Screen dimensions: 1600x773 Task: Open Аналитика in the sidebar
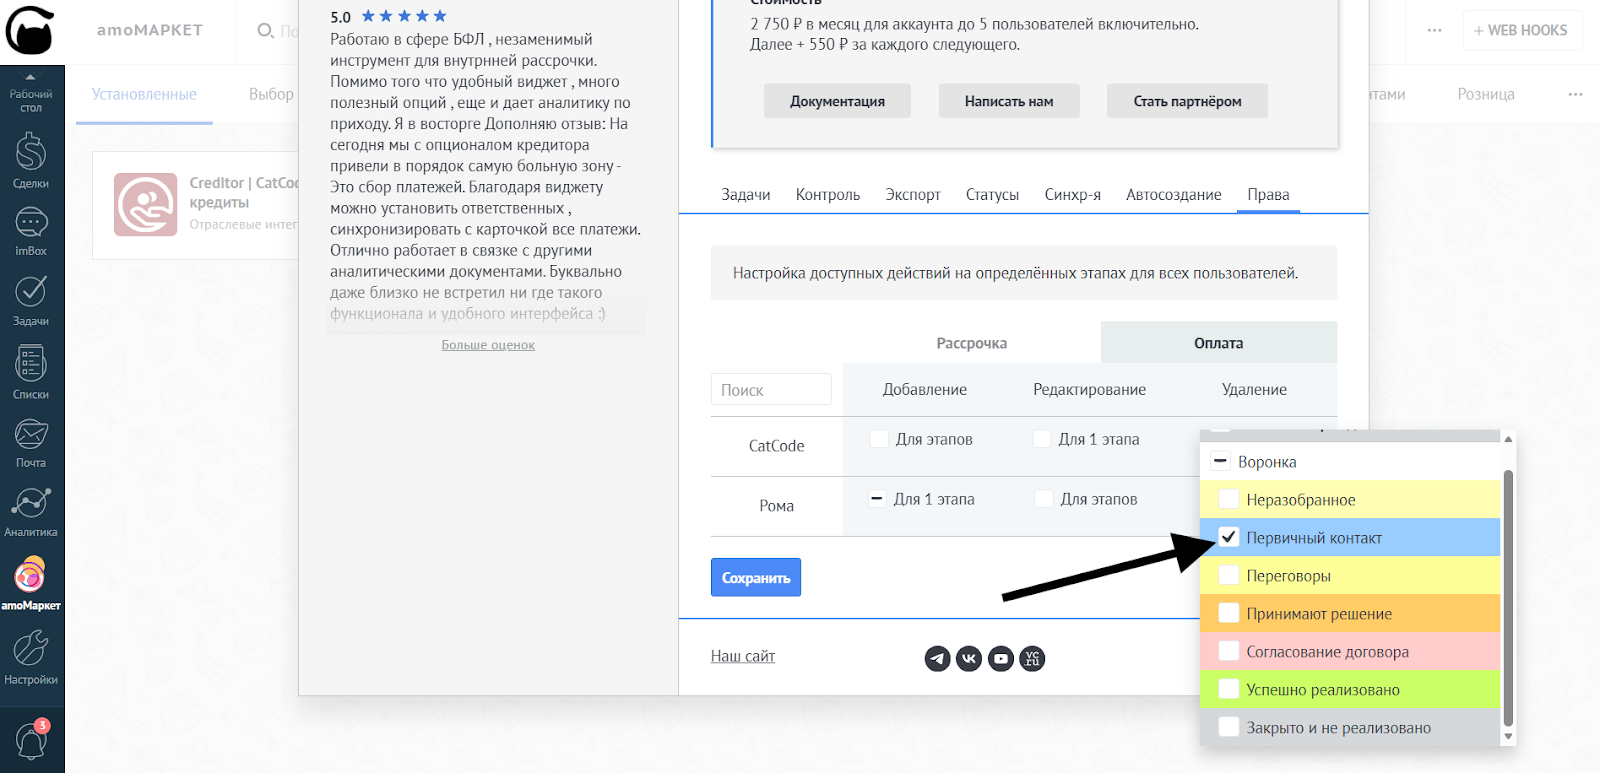point(31,510)
